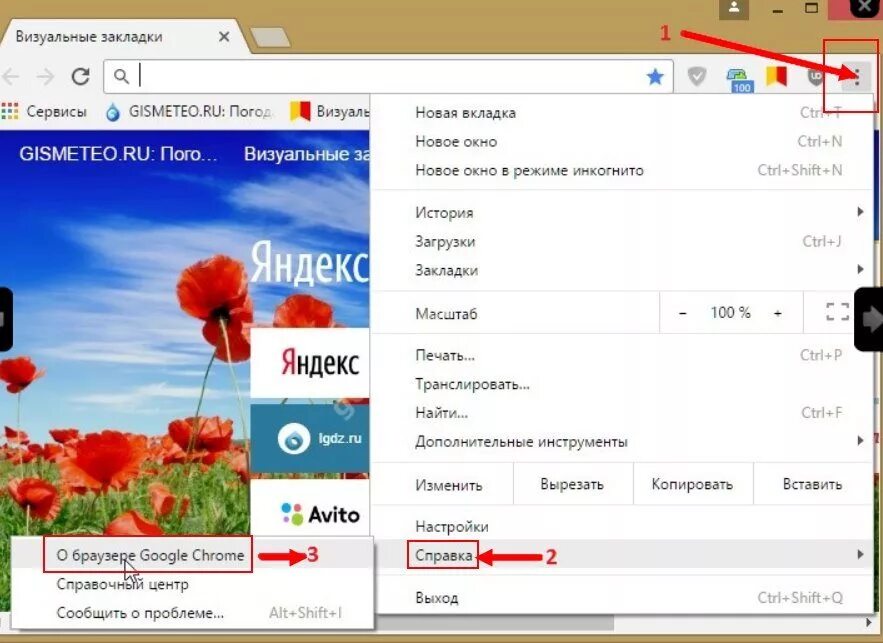
Task: Open a new tab with the tab button
Action: (270, 37)
